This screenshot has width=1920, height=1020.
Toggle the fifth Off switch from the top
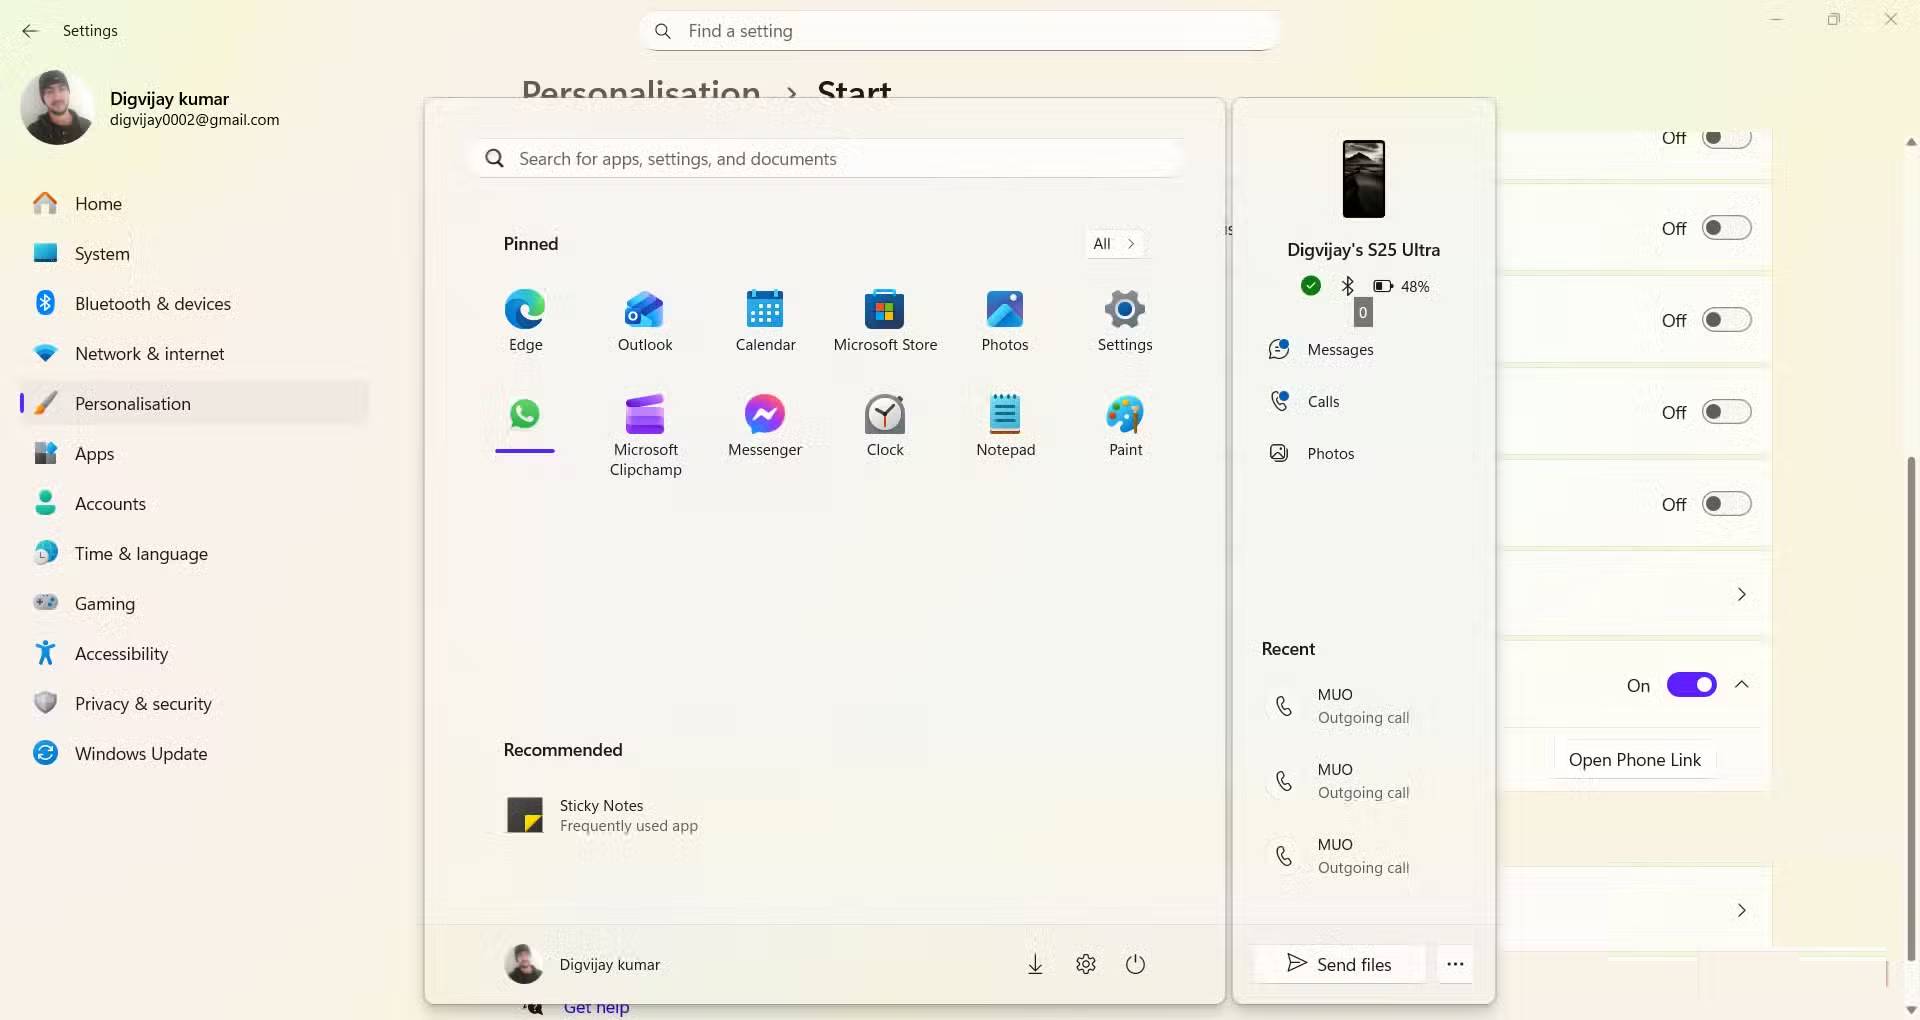(1727, 504)
